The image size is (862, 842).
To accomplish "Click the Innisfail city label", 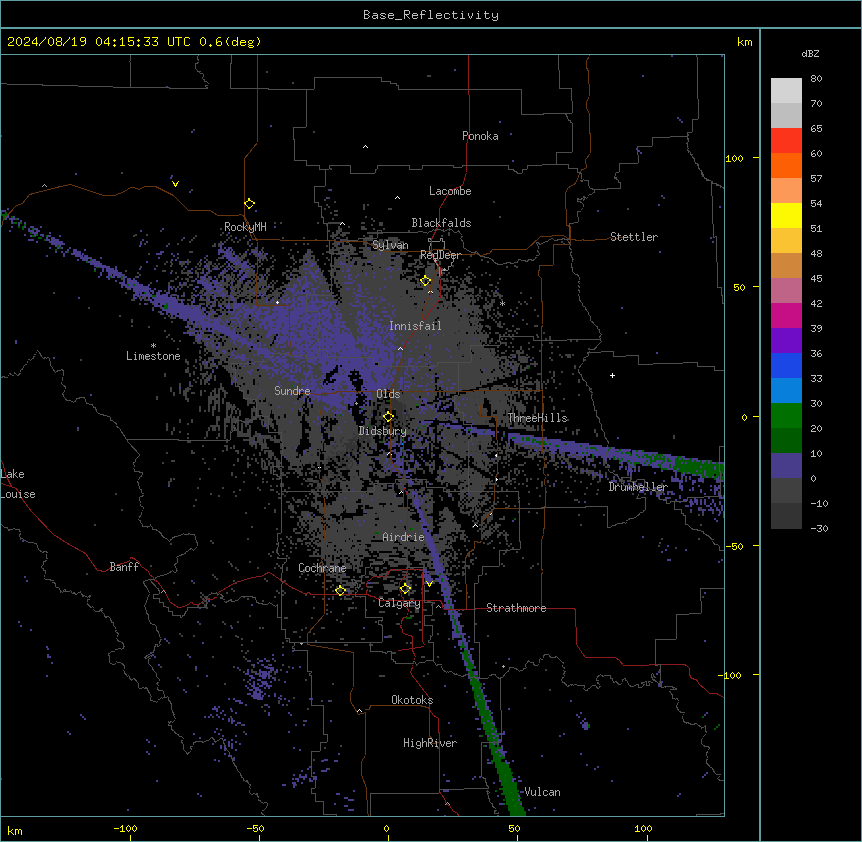I will coord(415,326).
